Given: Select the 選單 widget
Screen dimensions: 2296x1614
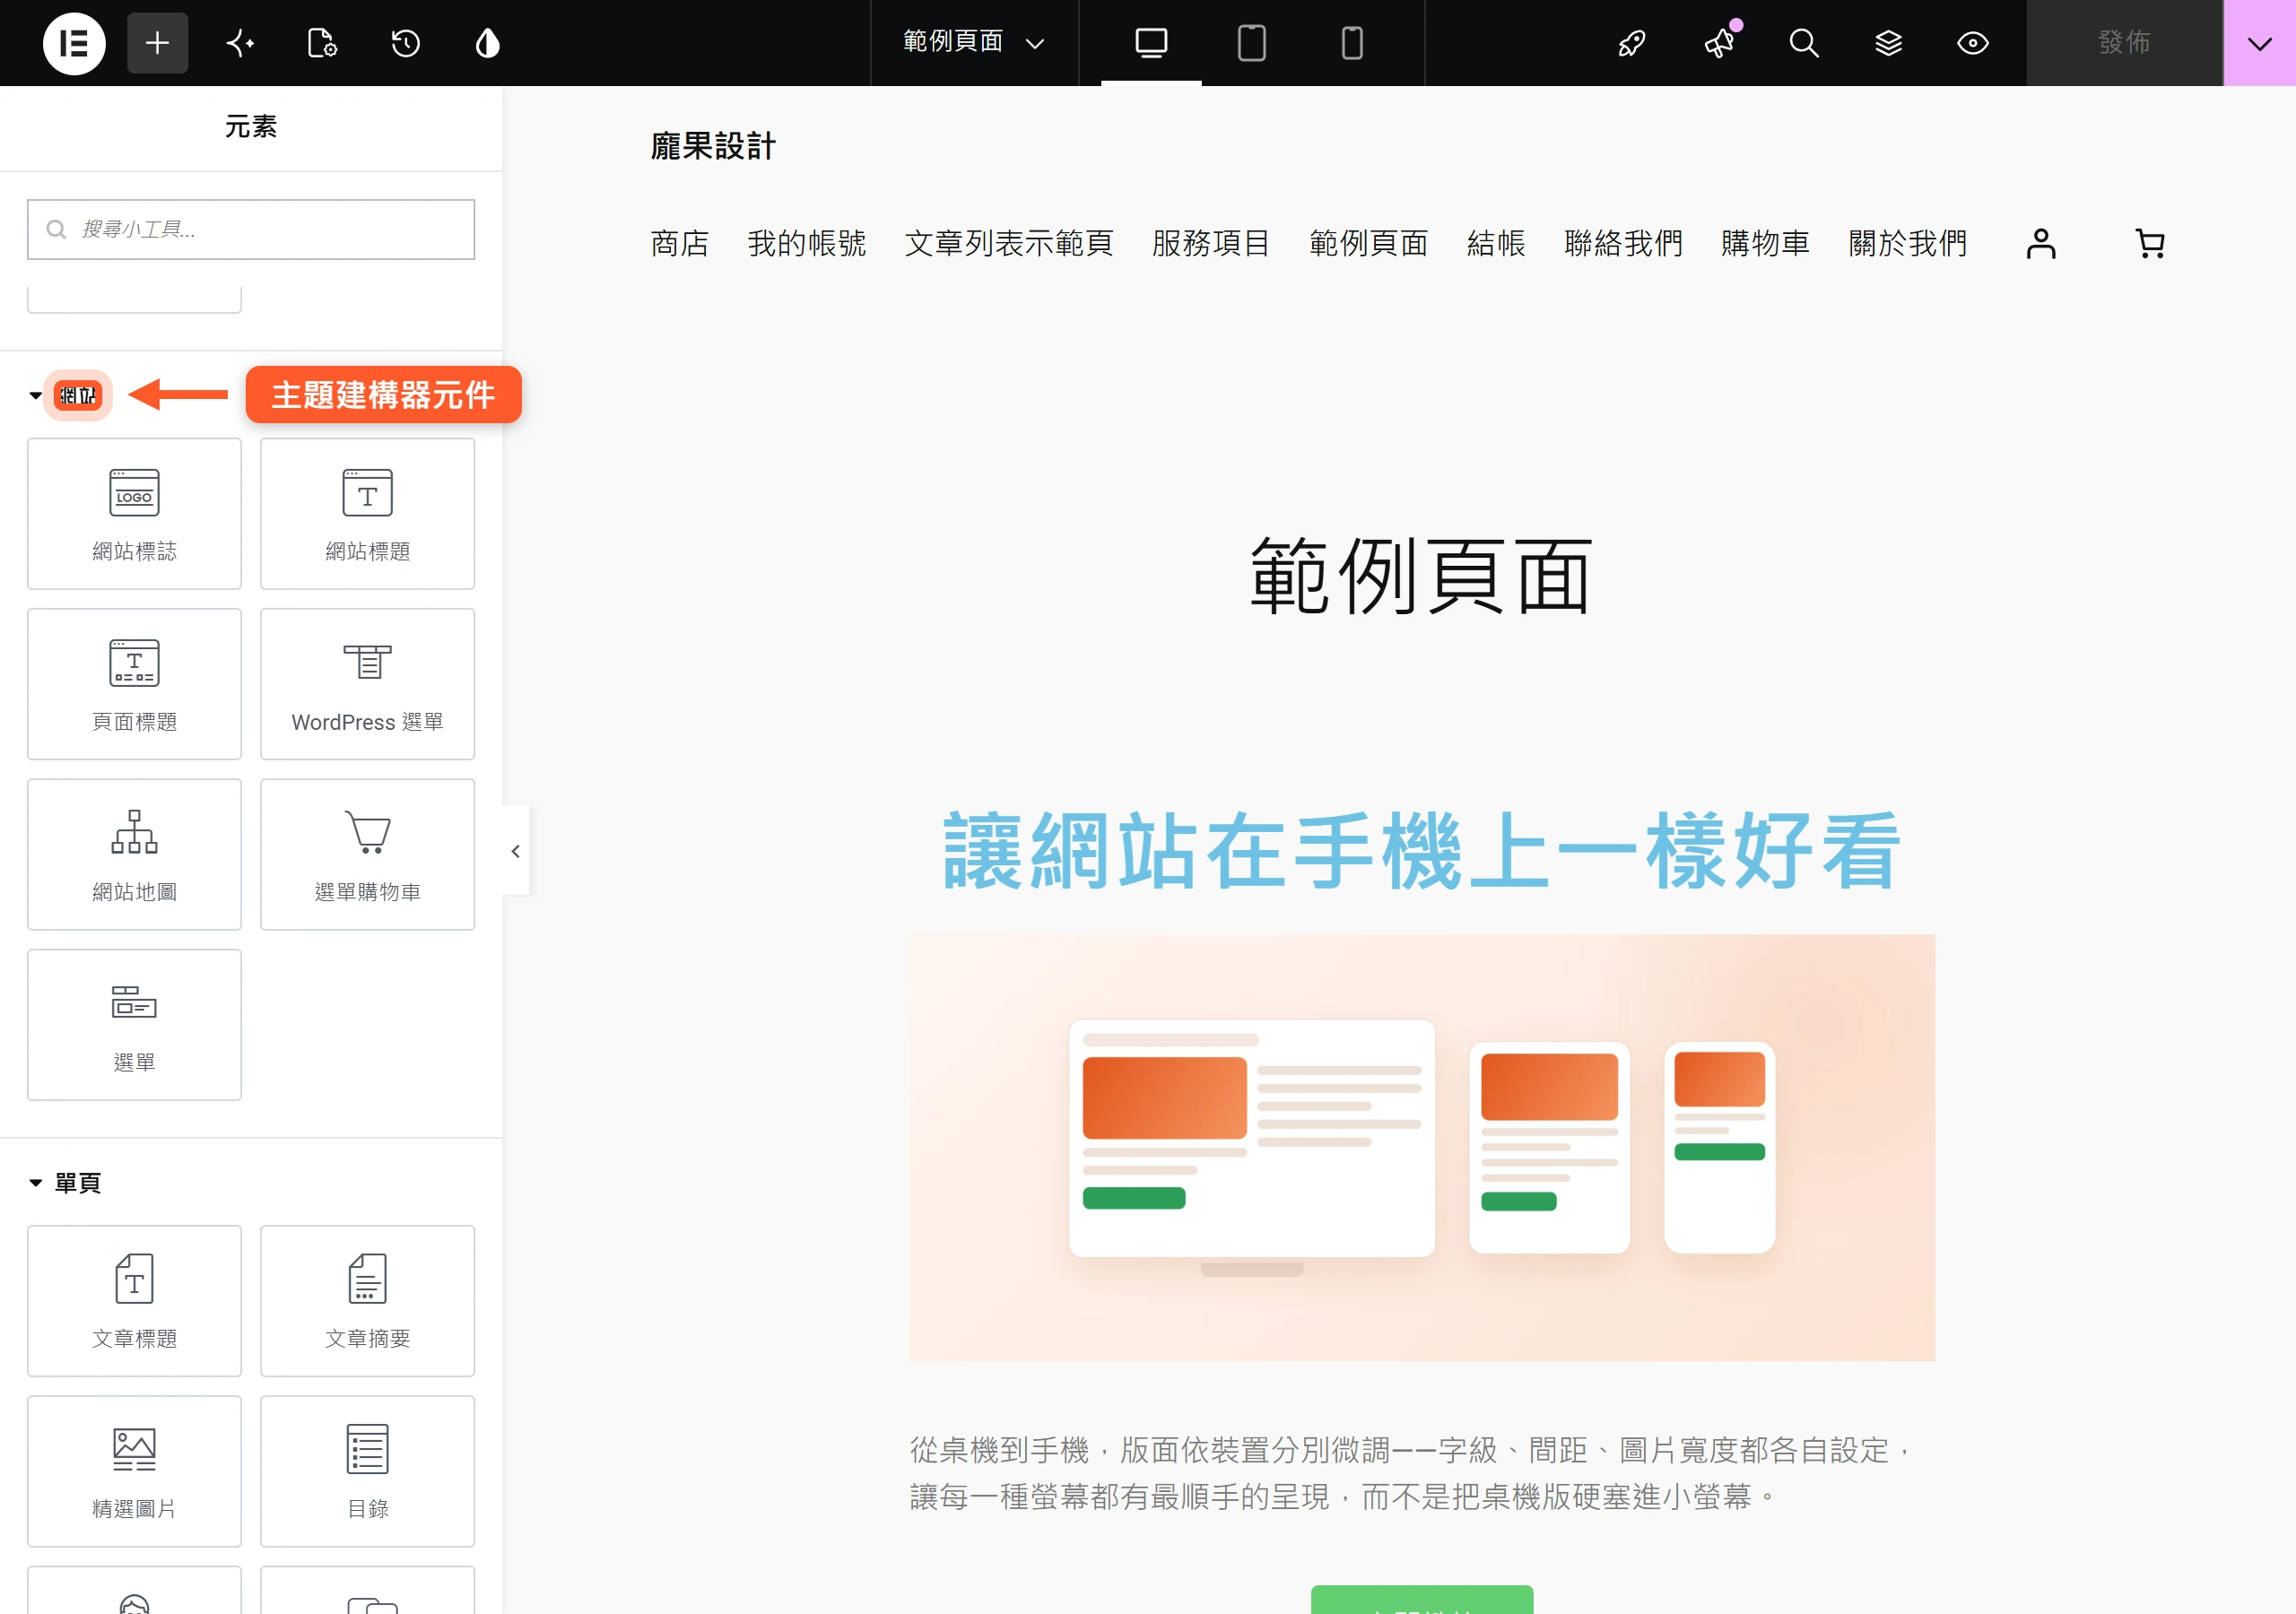Looking at the screenshot, I should click(x=134, y=1025).
